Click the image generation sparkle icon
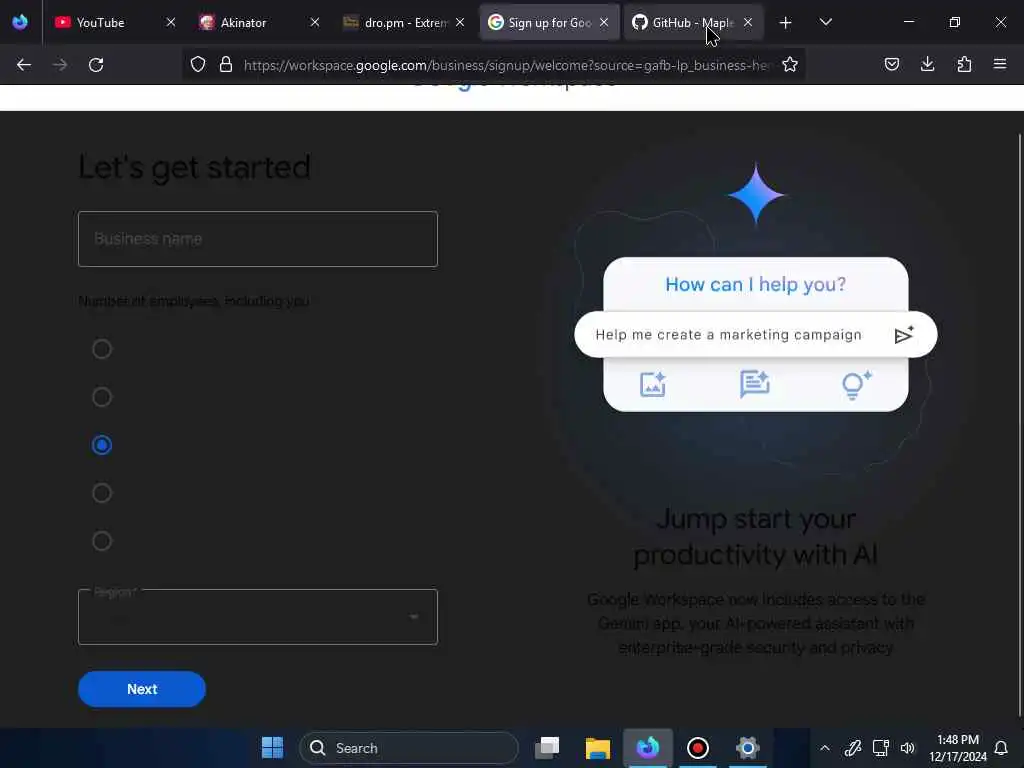Image resolution: width=1024 pixels, height=768 pixels. coord(652,385)
